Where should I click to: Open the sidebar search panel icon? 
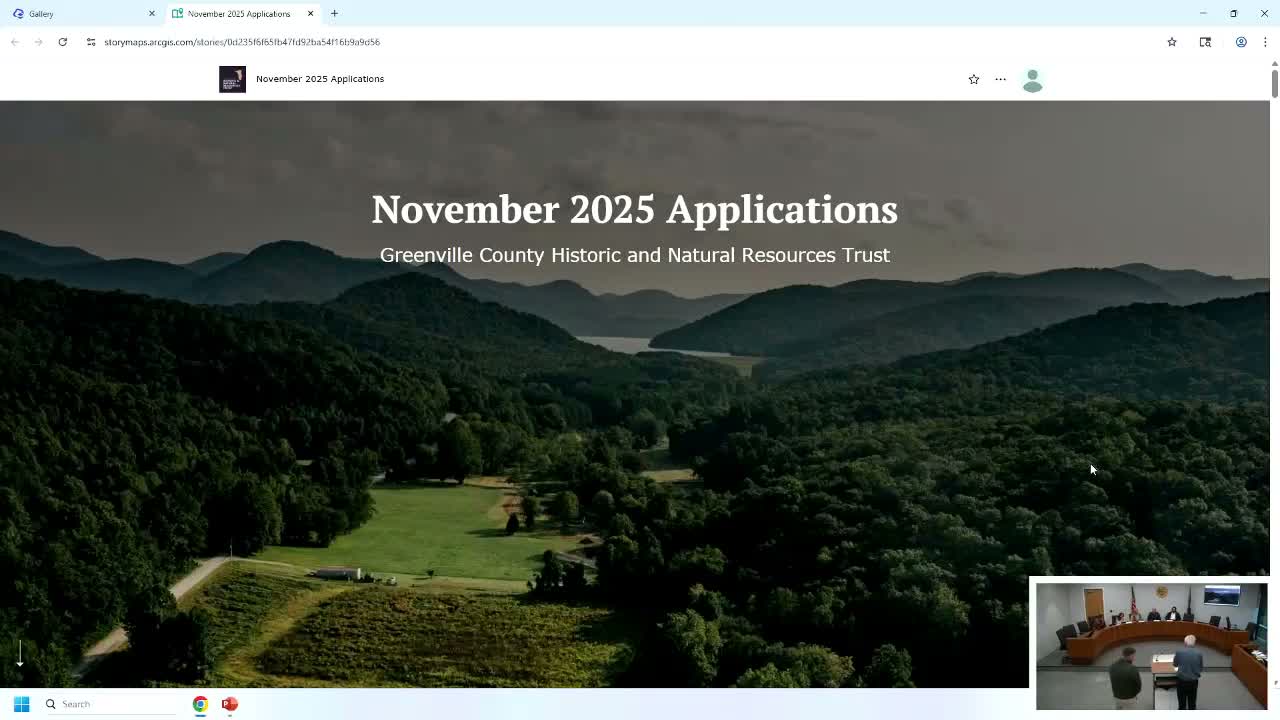[x=1205, y=42]
